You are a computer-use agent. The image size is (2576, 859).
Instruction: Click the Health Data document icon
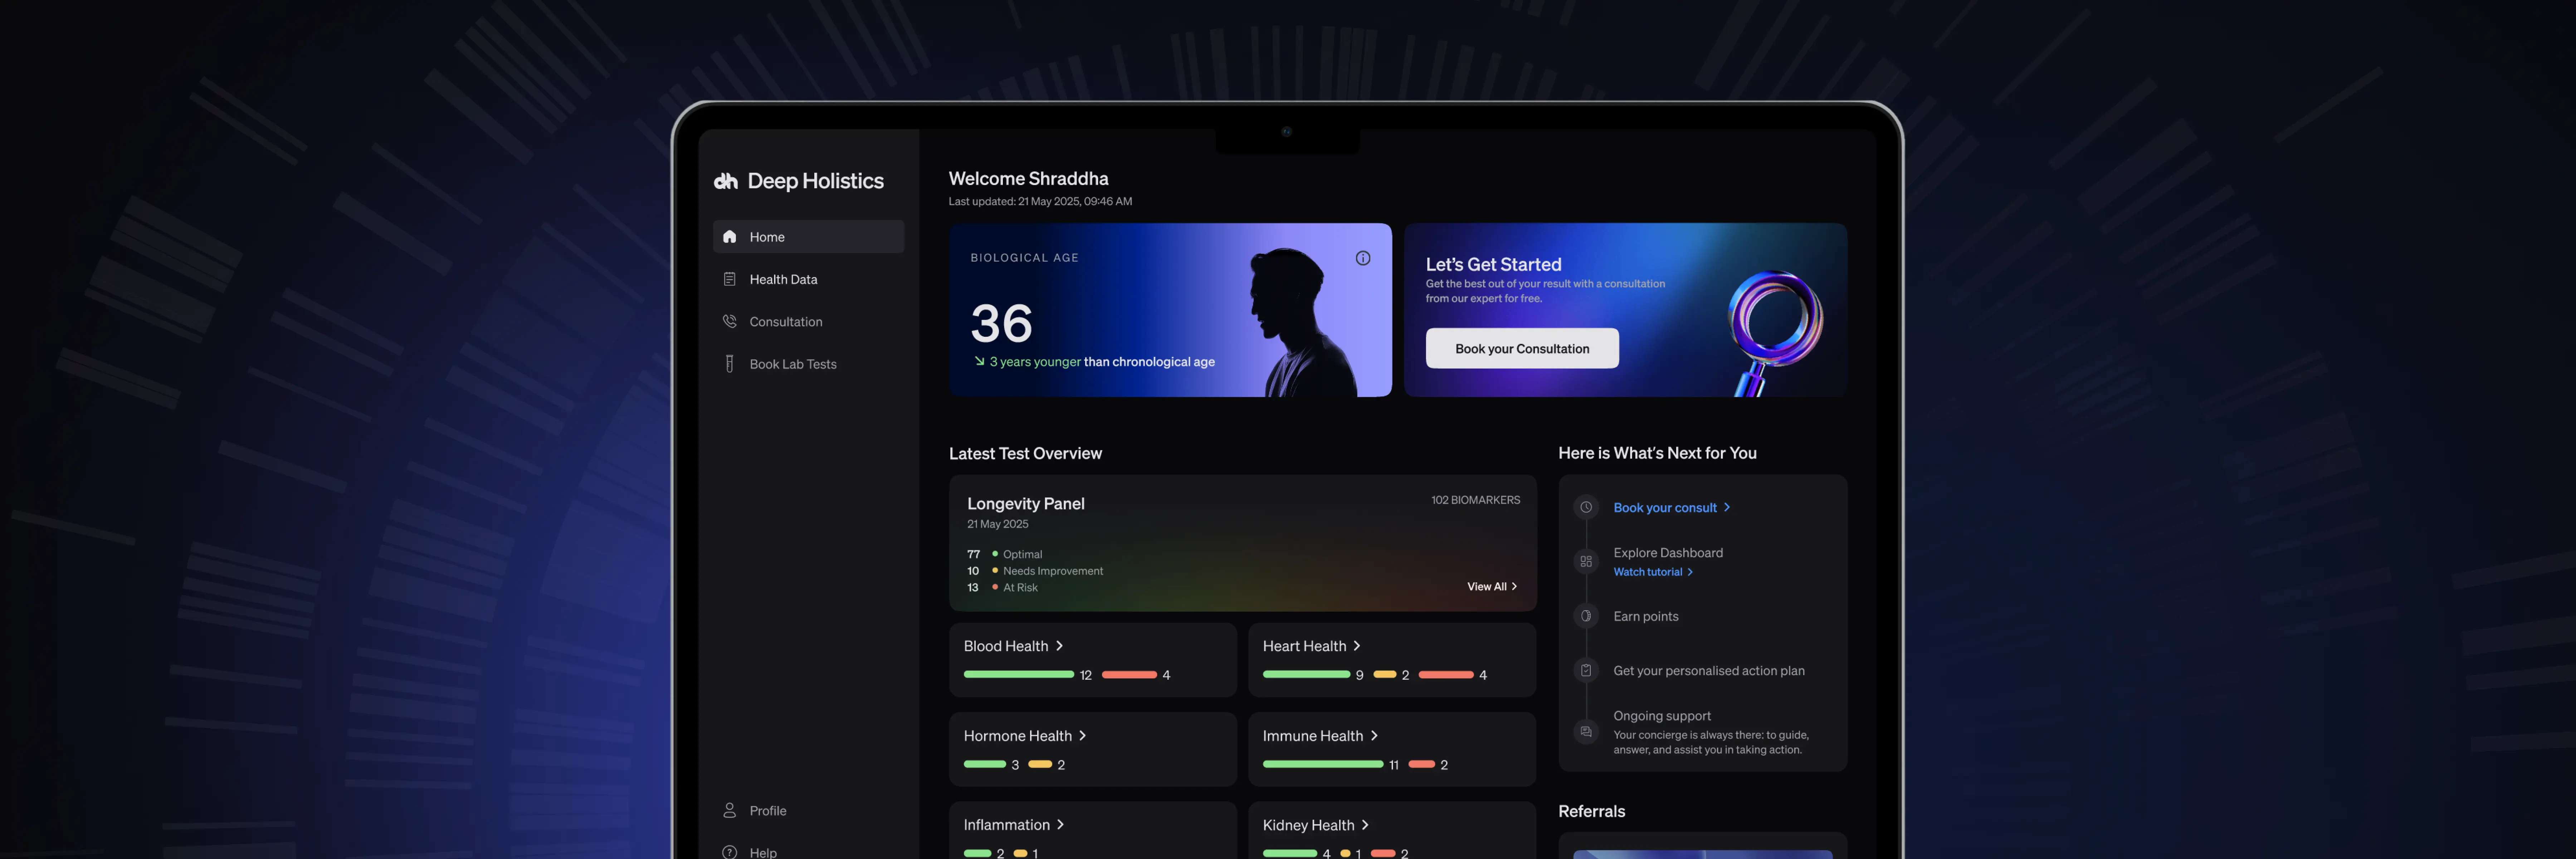pos(729,279)
